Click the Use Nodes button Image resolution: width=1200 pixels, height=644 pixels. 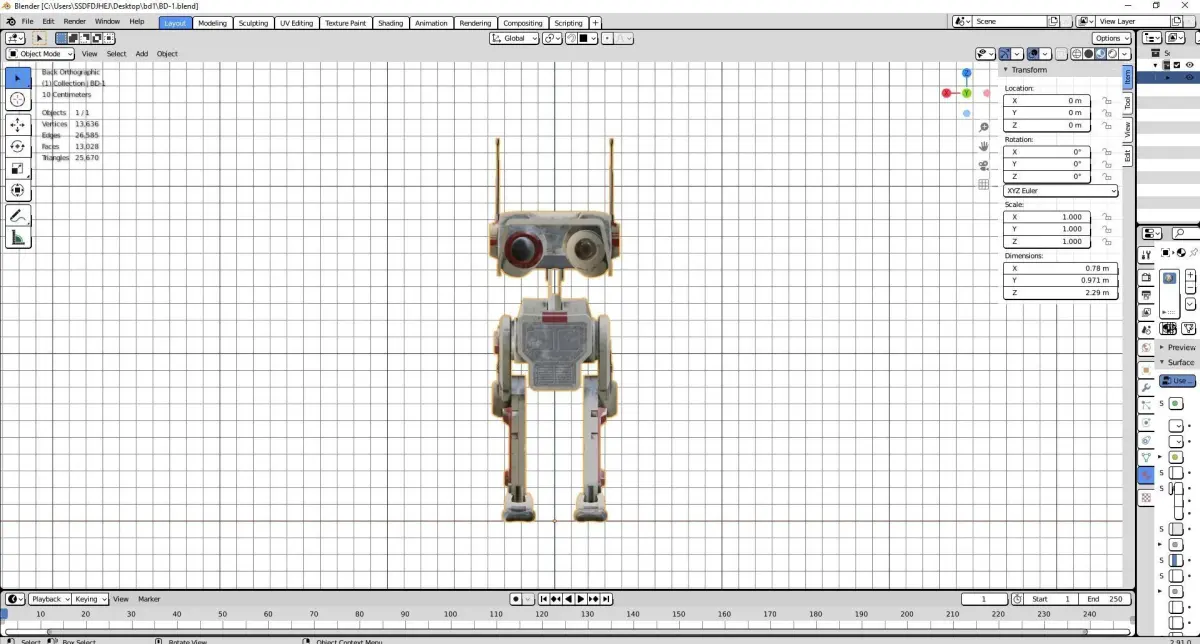click(x=1178, y=381)
